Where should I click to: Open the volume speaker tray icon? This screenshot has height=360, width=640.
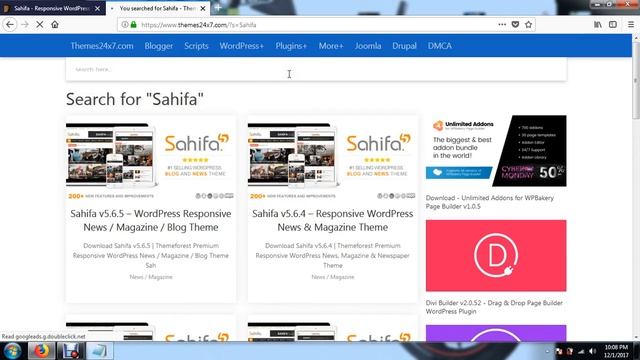click(593, 351)
